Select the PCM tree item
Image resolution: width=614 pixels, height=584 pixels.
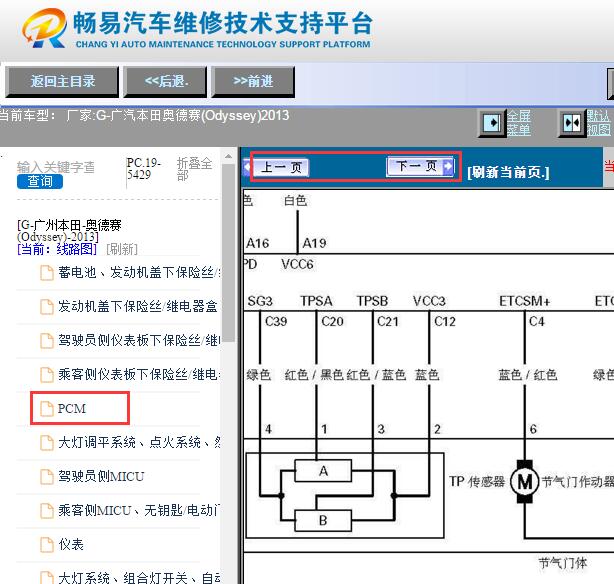(x=72, y=409)
